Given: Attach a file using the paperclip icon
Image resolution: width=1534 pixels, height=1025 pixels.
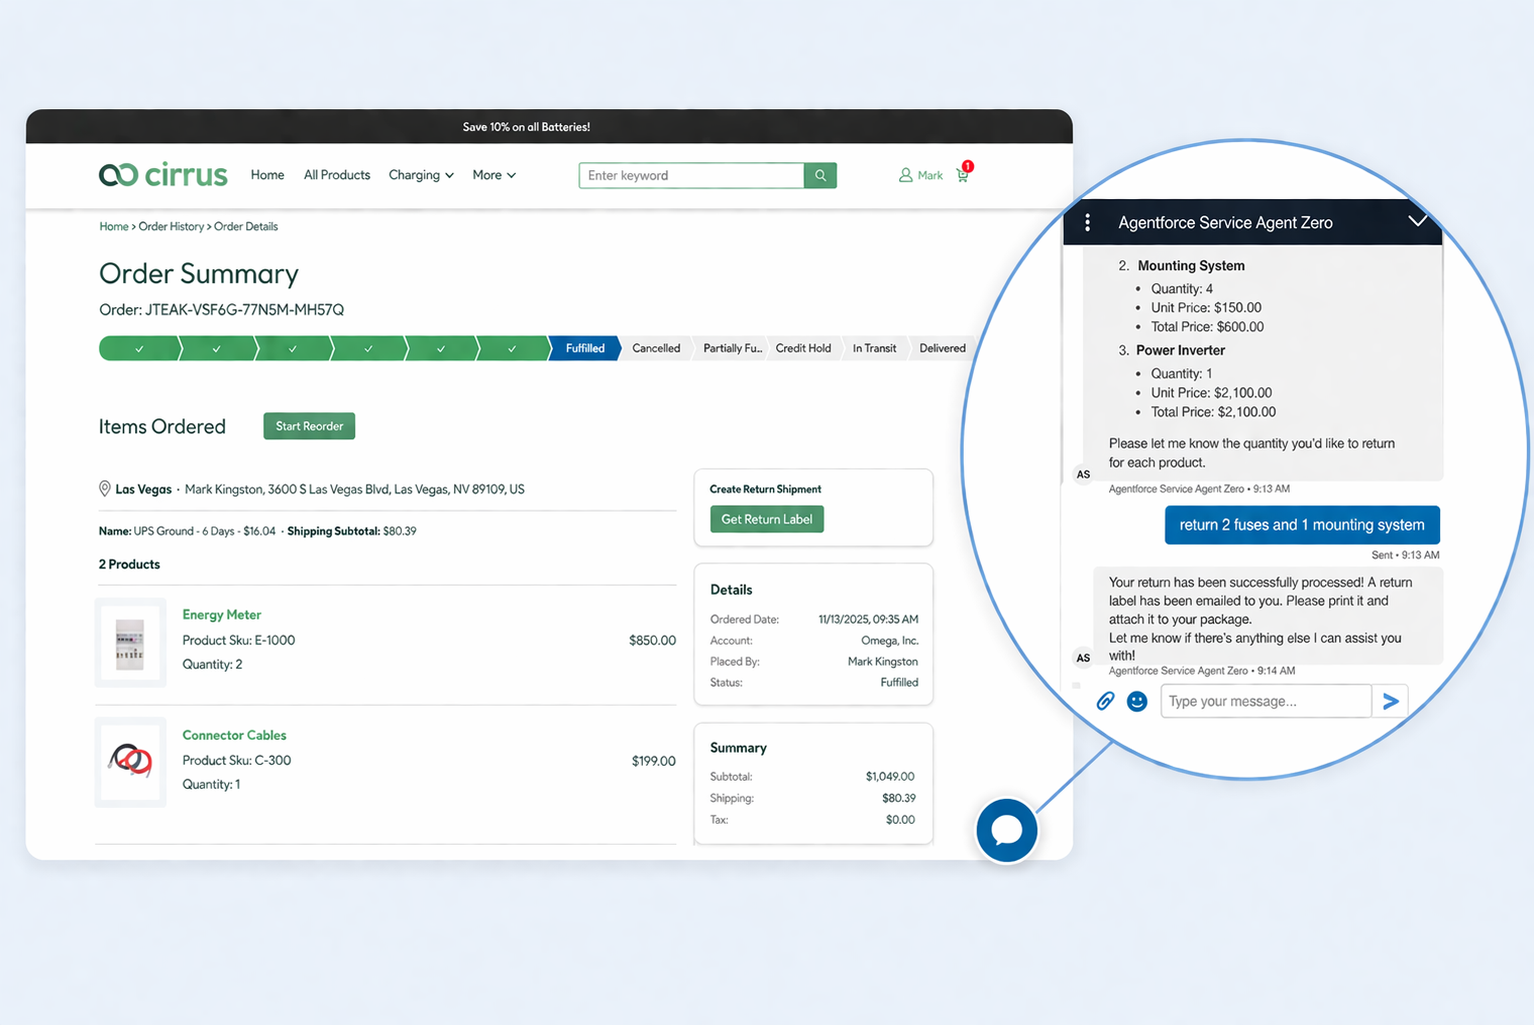Looking at the screenshot, I should click(x=1105, y=701).
